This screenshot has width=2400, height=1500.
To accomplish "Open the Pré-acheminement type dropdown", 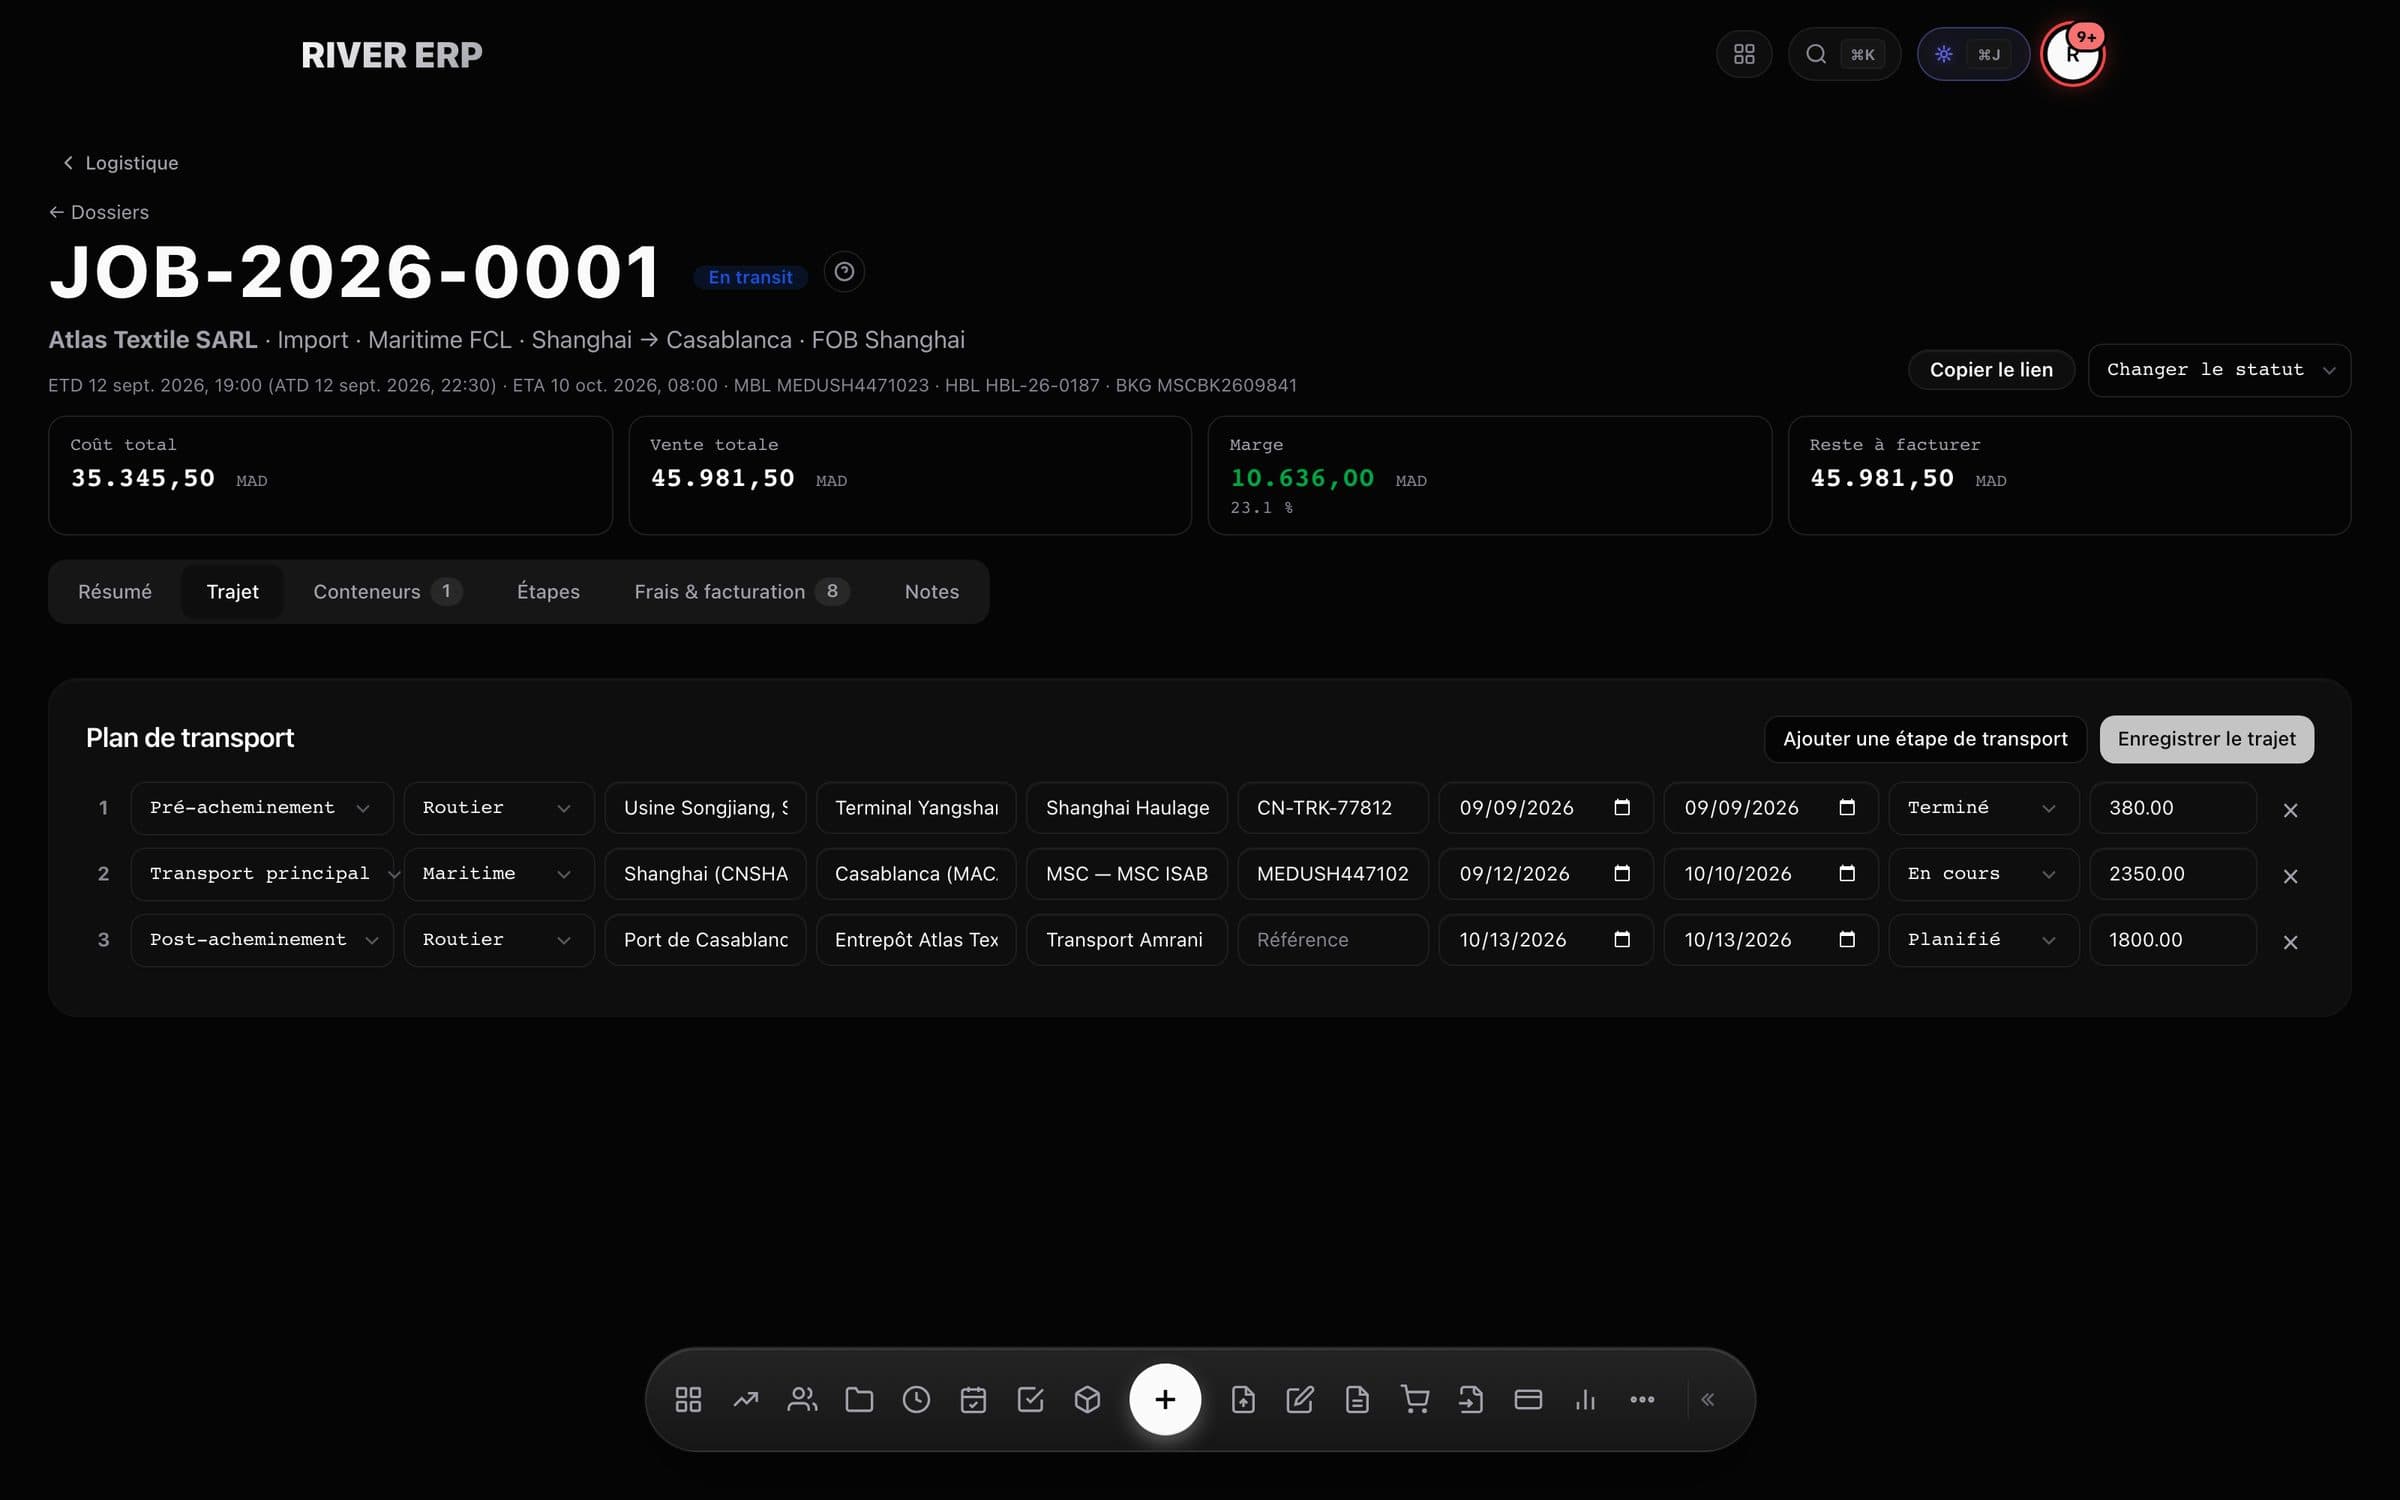I will (x=261, y=808).
